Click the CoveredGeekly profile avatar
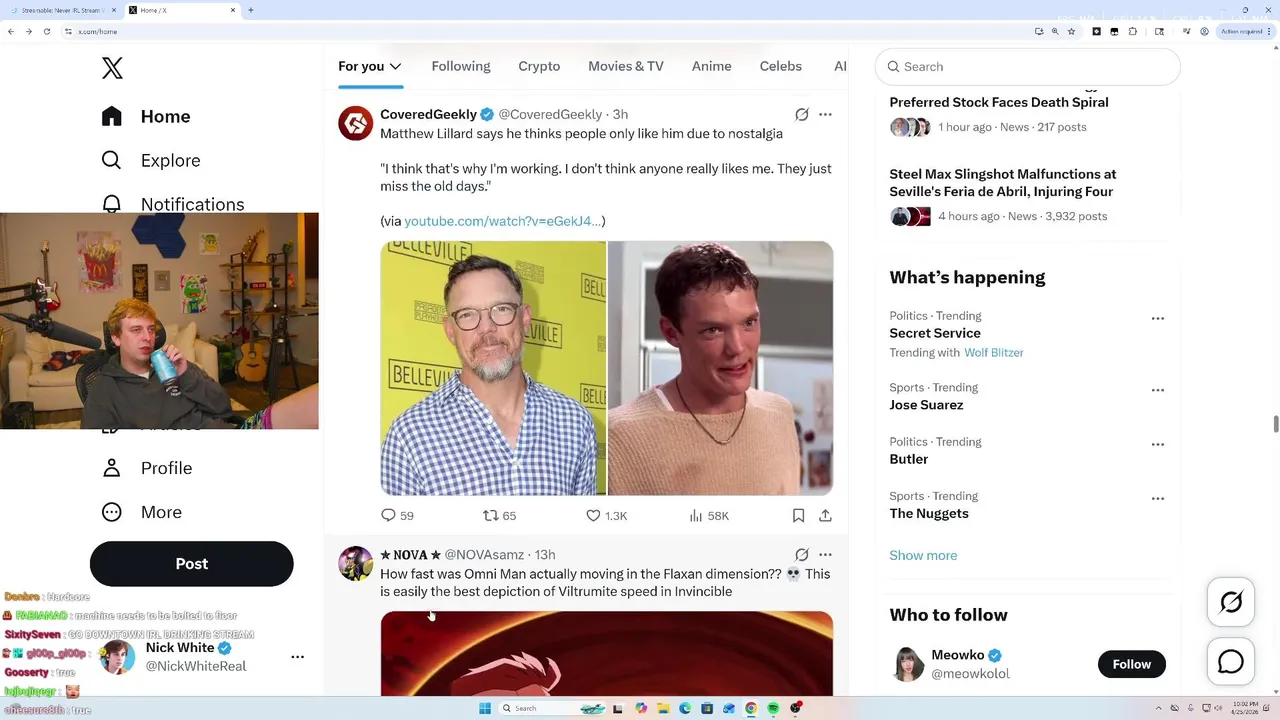1280x720 pixels. click(x=355, y=123)
